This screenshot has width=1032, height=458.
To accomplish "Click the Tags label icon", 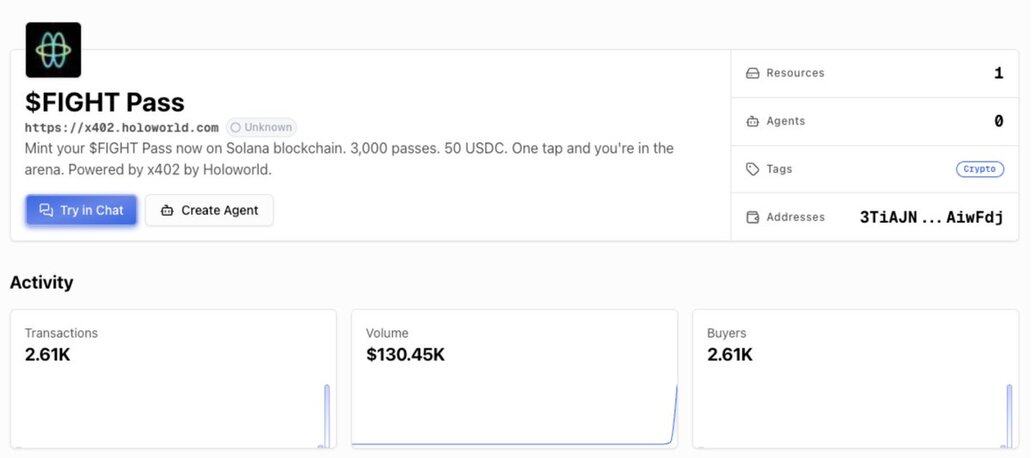I will pyautogui.click(x=753, y=169).
